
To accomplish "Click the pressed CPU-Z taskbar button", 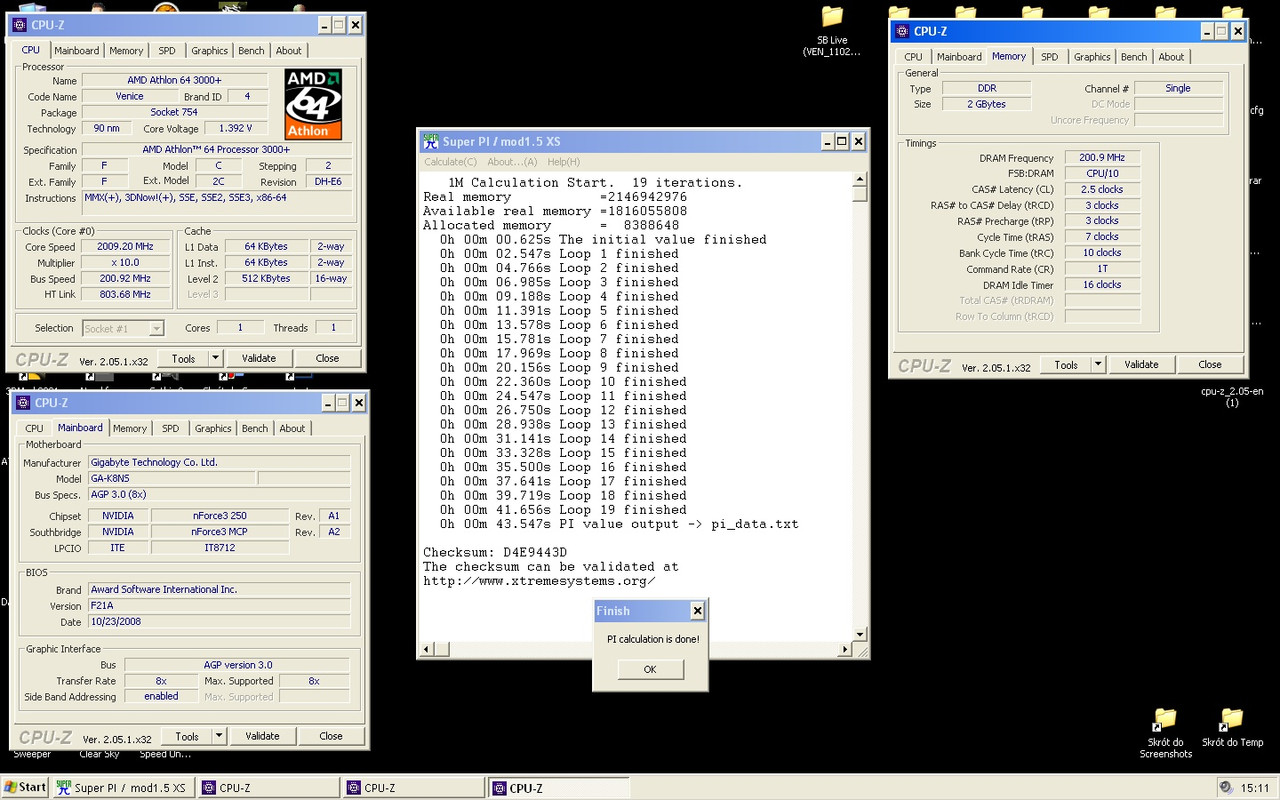I will (x=557, y=788).
